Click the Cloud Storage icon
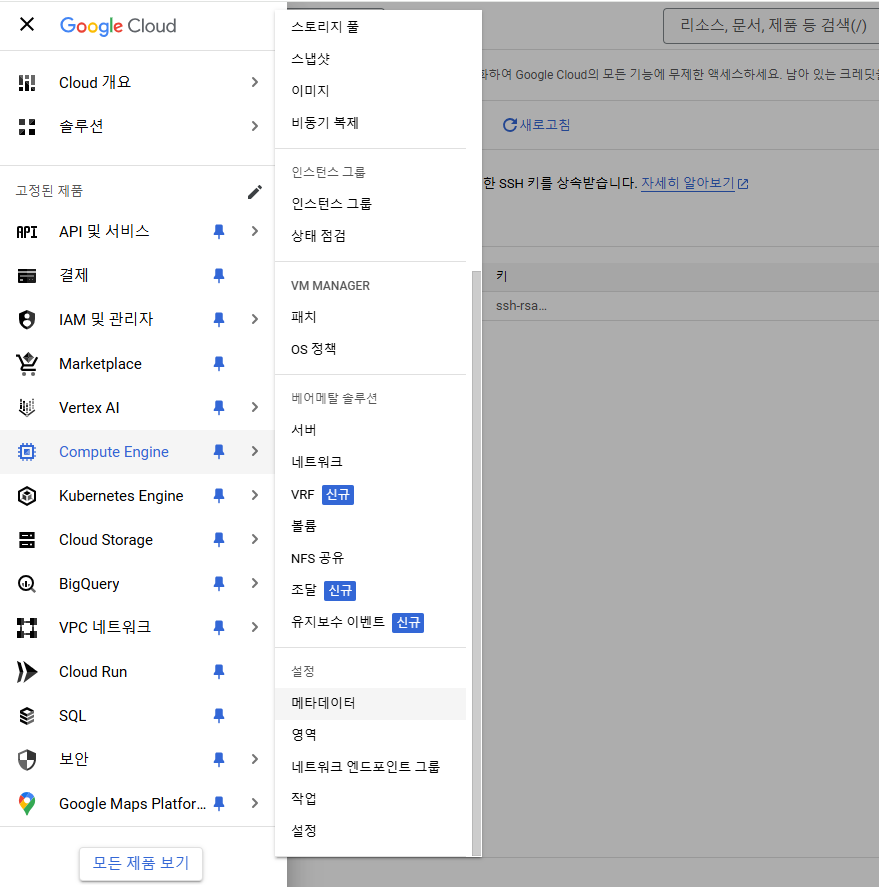The height and width of the screenshot is (887, 879). (x=27, y=540)
